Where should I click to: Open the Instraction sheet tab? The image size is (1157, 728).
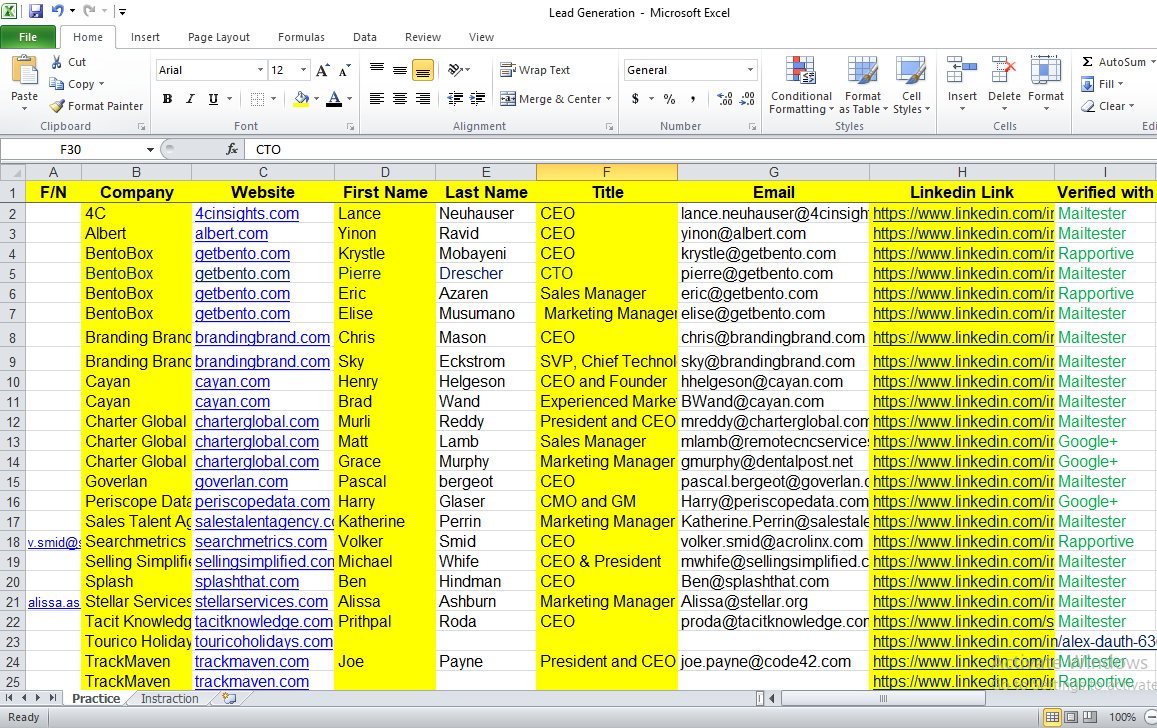tap(169, 698)
